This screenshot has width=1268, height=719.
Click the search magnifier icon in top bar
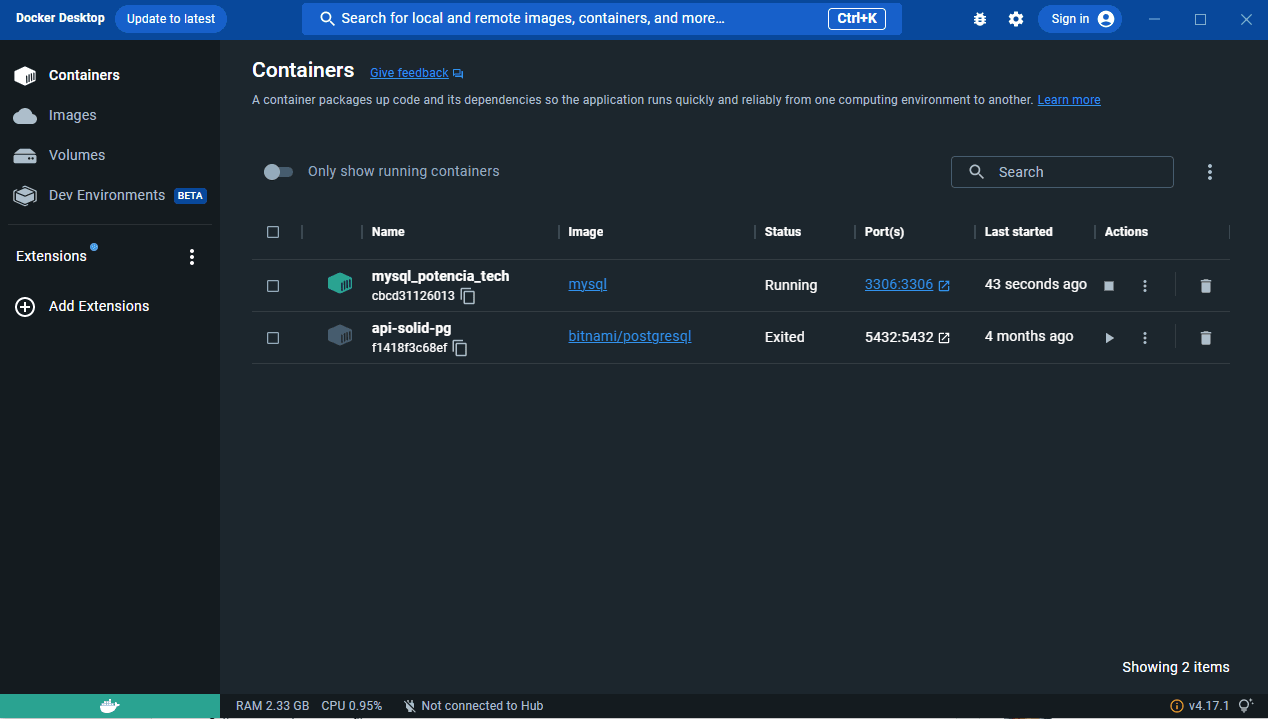[x=326, y=19]
